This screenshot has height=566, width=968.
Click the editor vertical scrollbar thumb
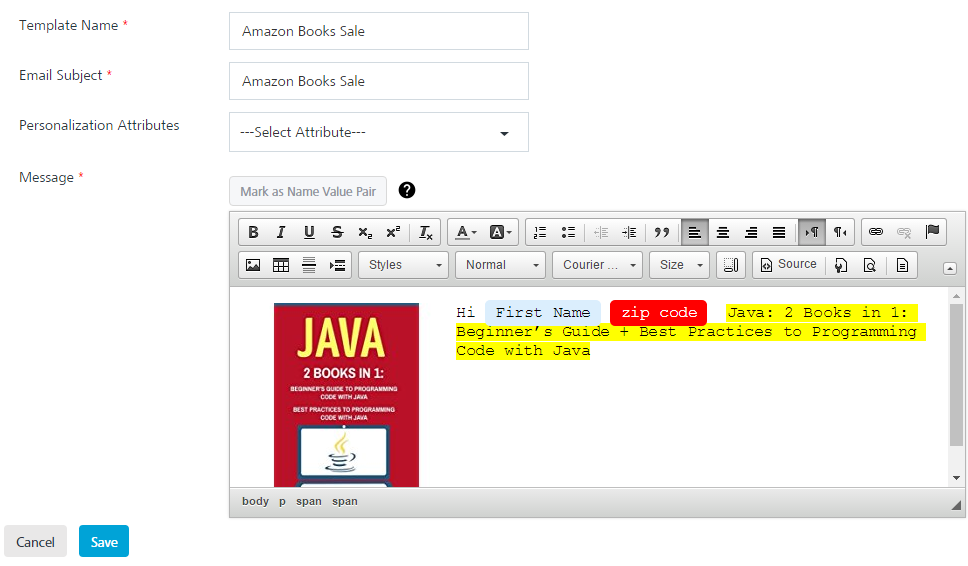point(956,375)
